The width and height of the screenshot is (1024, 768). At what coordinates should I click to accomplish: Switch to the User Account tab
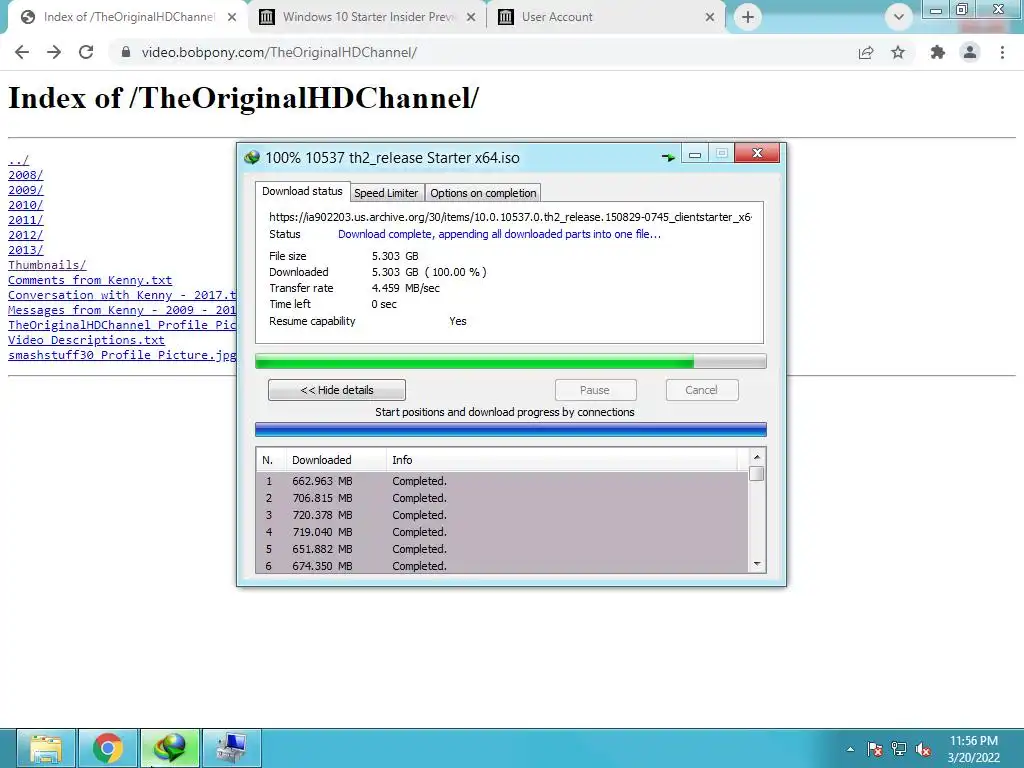click(x=606, y=17)
